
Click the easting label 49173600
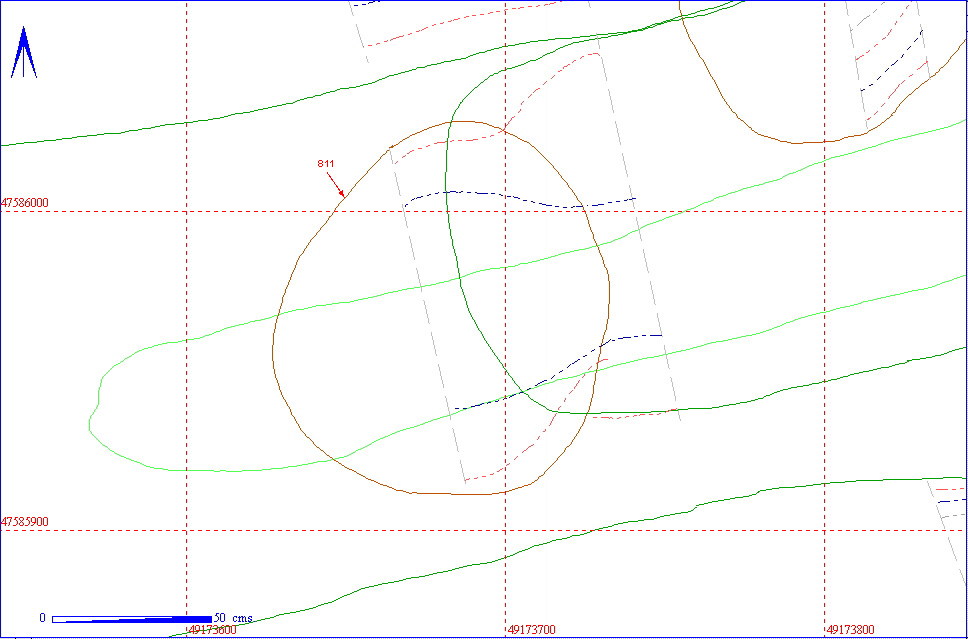point(213,630)
